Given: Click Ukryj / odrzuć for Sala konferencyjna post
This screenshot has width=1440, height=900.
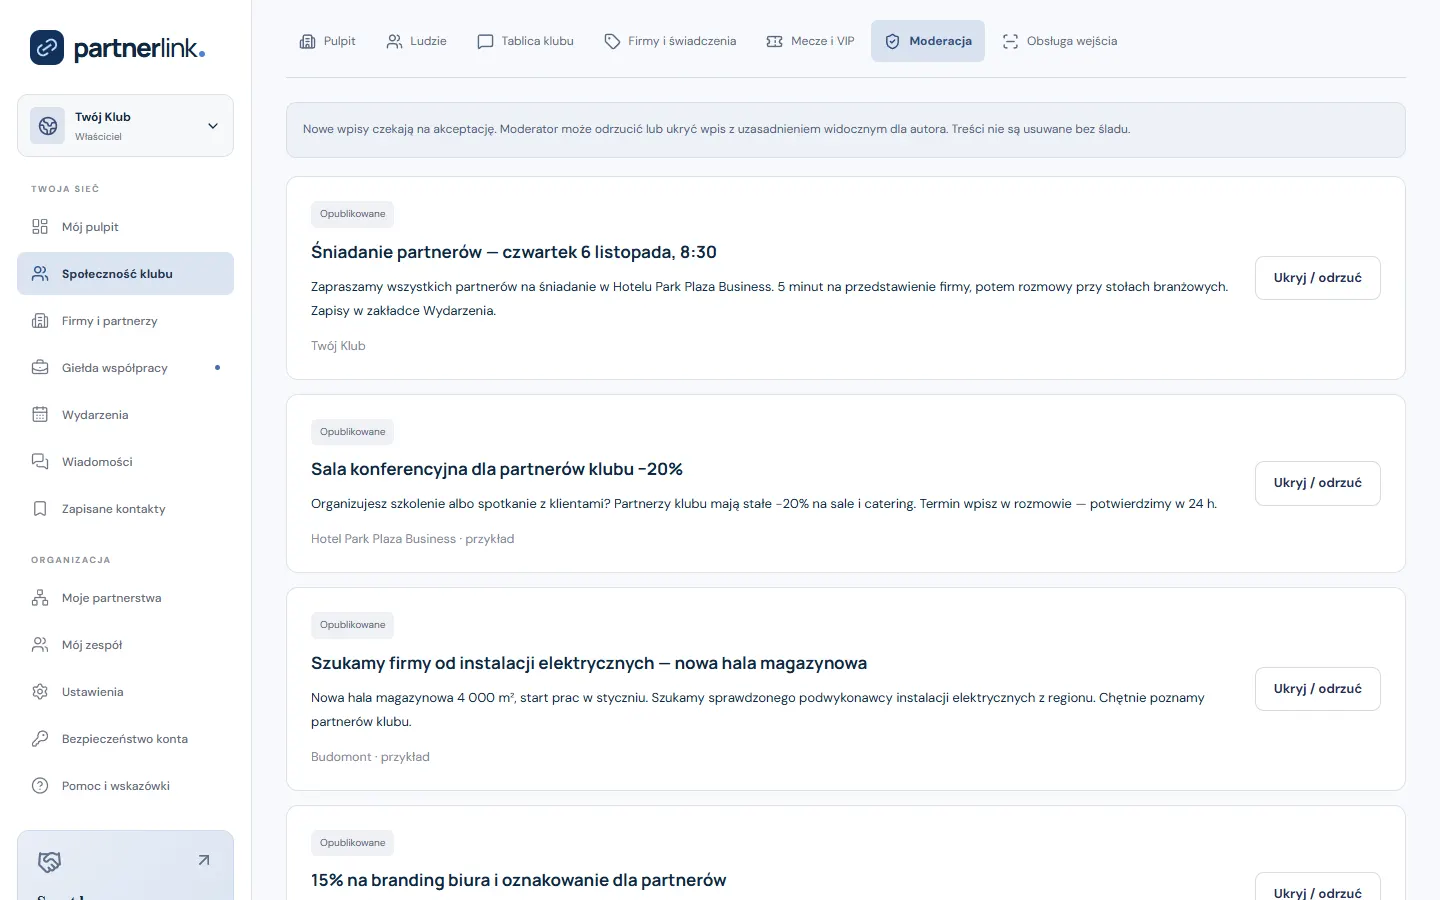Looking at the screenshot, I should 1318,483.
